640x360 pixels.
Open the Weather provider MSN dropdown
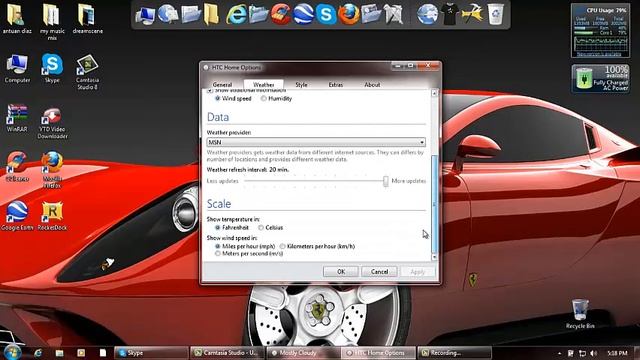tap(316, 142)
